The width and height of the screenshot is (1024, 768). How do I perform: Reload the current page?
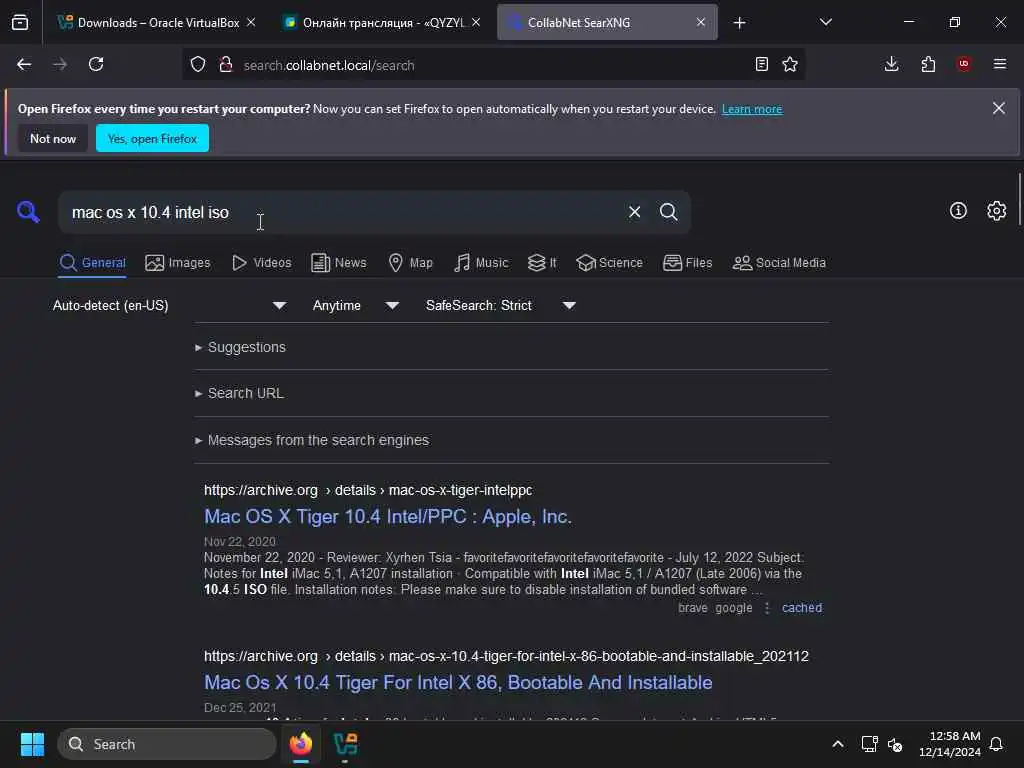[96, 64]
